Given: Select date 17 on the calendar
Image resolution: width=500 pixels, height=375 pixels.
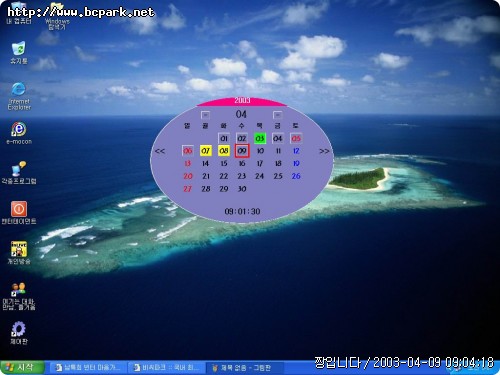Looking at the screenshot, I should pos(260,163).
